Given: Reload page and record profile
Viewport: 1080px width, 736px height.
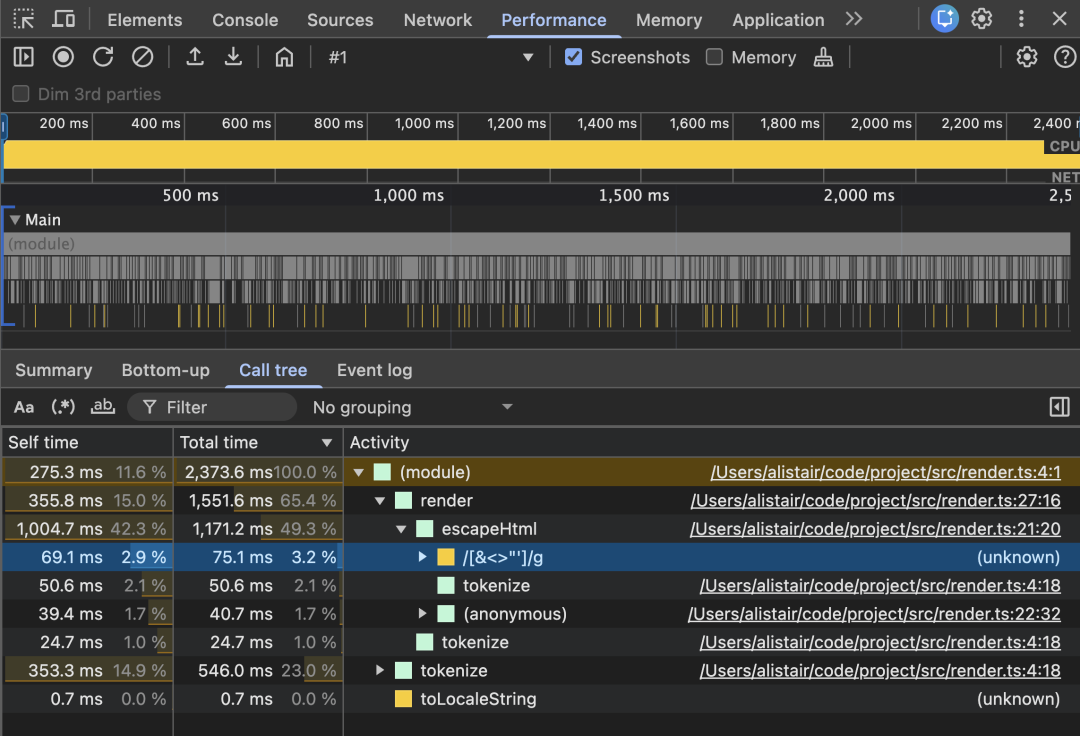Looking at the screenshot, I should [x=103, y=57].
